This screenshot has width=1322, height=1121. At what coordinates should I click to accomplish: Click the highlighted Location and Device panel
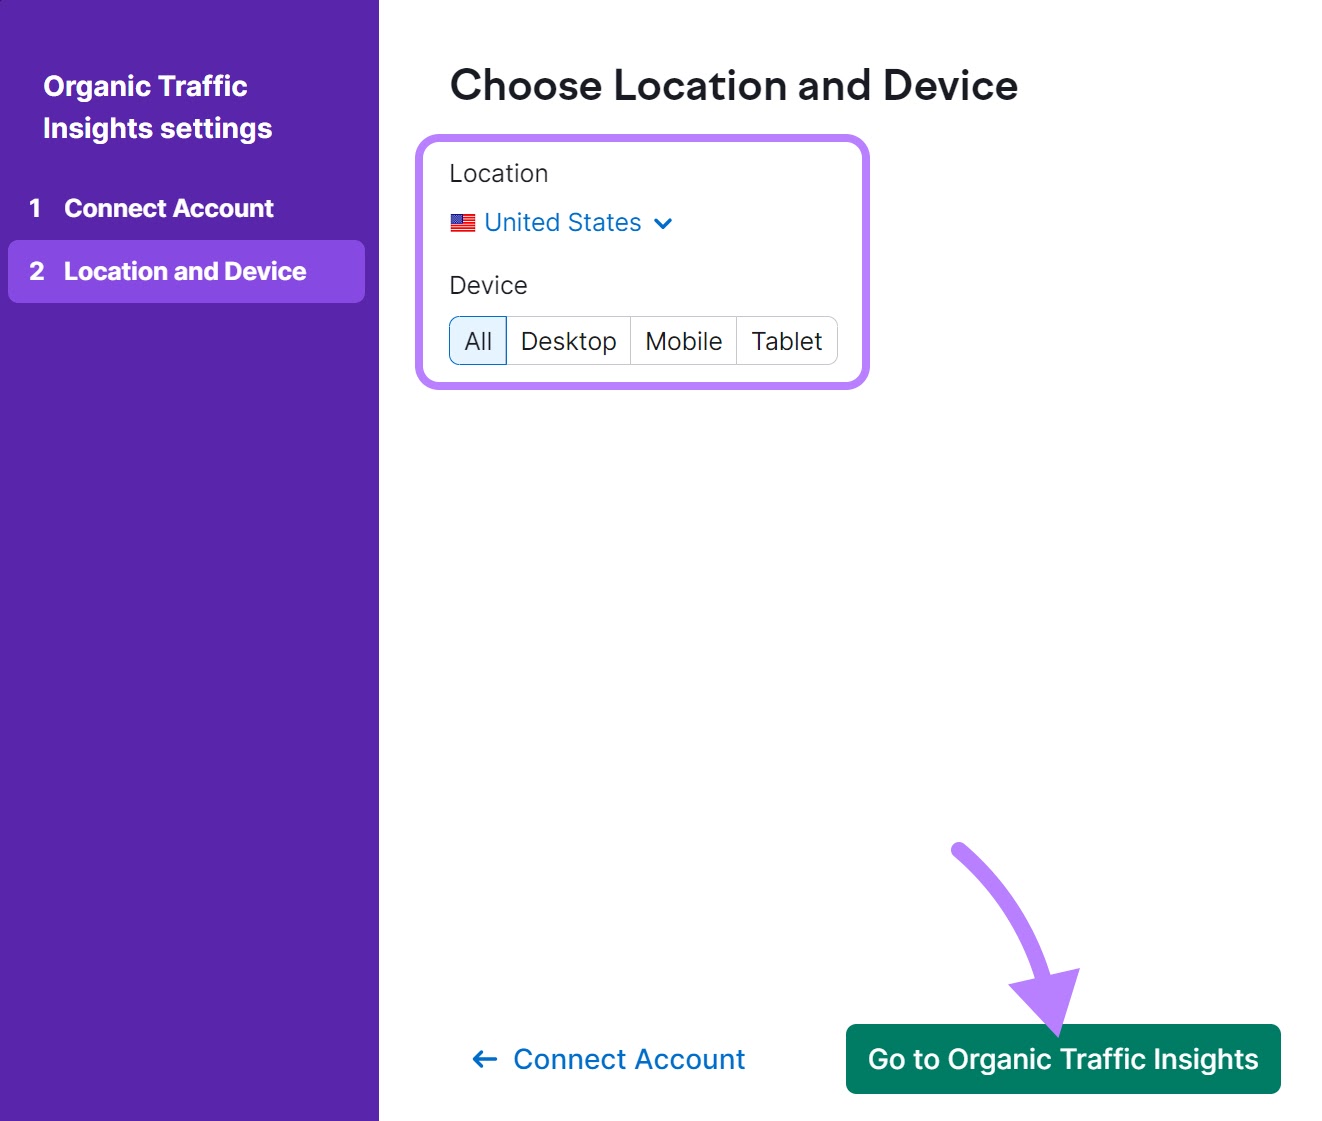(x=644, y=260)
